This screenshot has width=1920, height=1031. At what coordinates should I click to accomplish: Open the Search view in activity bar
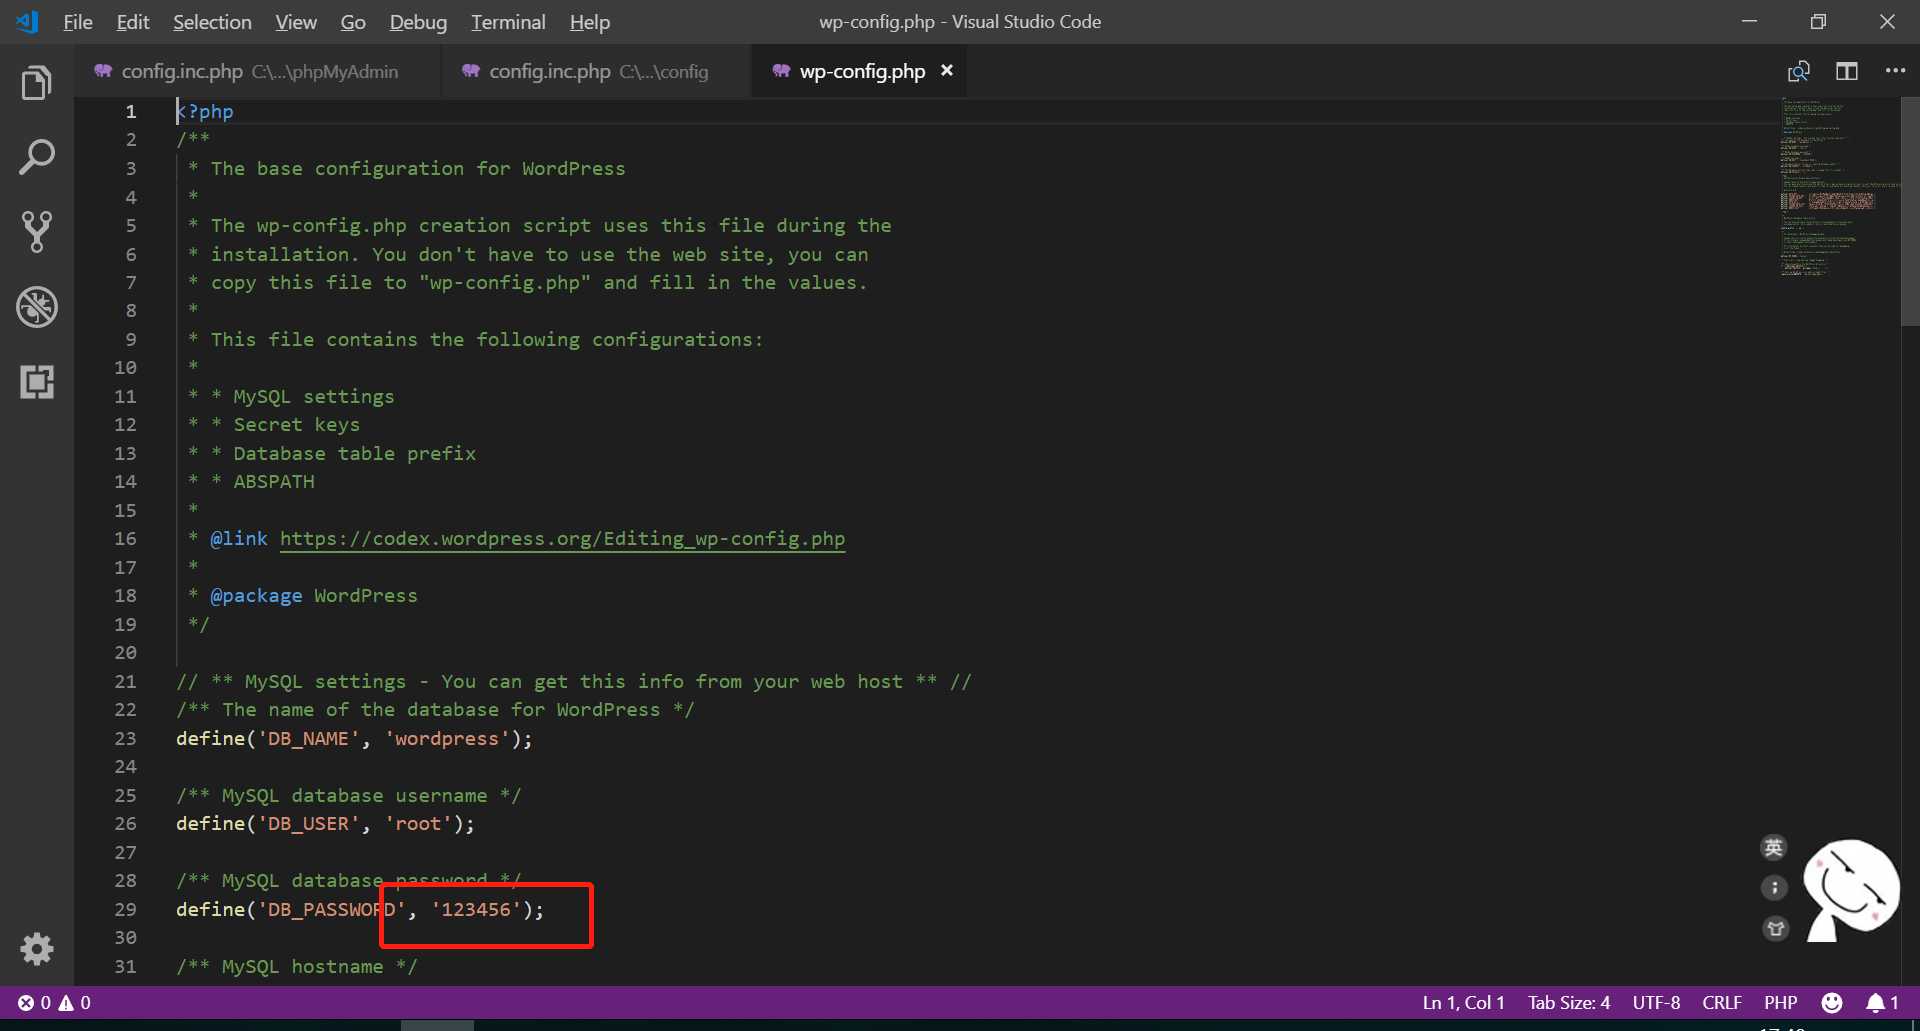tap(37, 157)
